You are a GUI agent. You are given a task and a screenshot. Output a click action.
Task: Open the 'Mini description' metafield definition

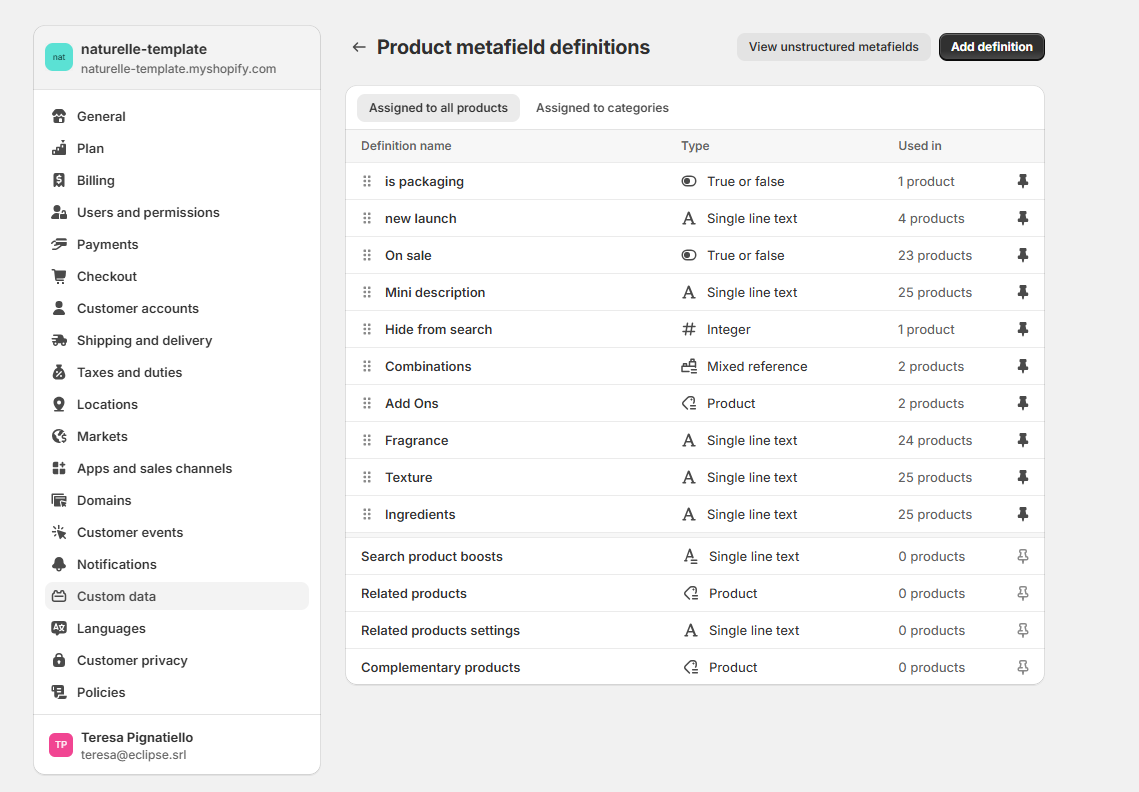tap(435, 293)
